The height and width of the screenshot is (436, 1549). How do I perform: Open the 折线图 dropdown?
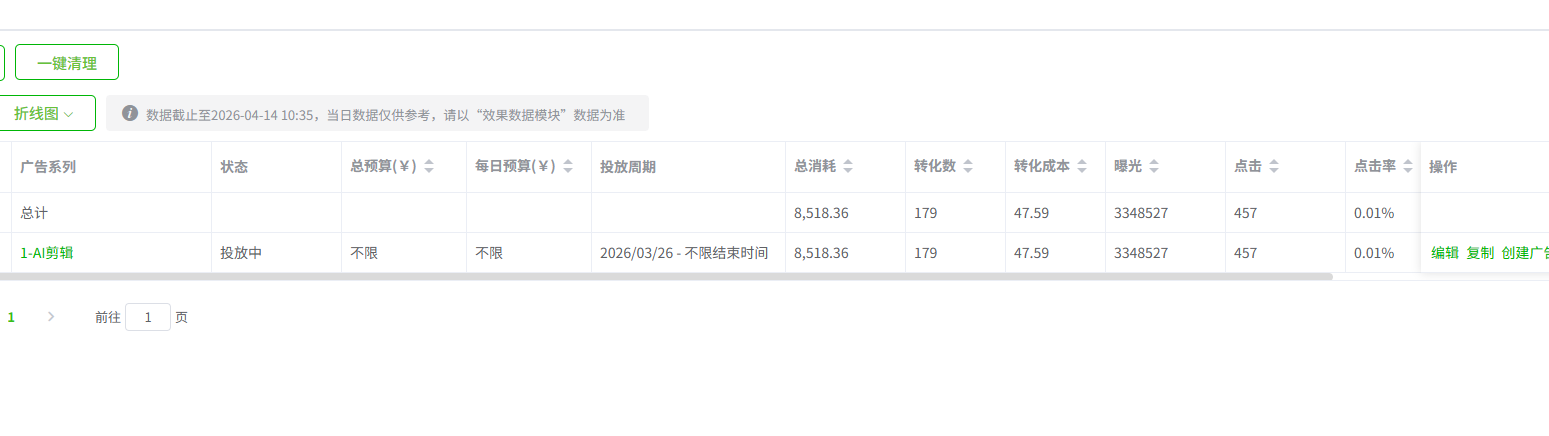pyautogui.click(x=44, y=114)
